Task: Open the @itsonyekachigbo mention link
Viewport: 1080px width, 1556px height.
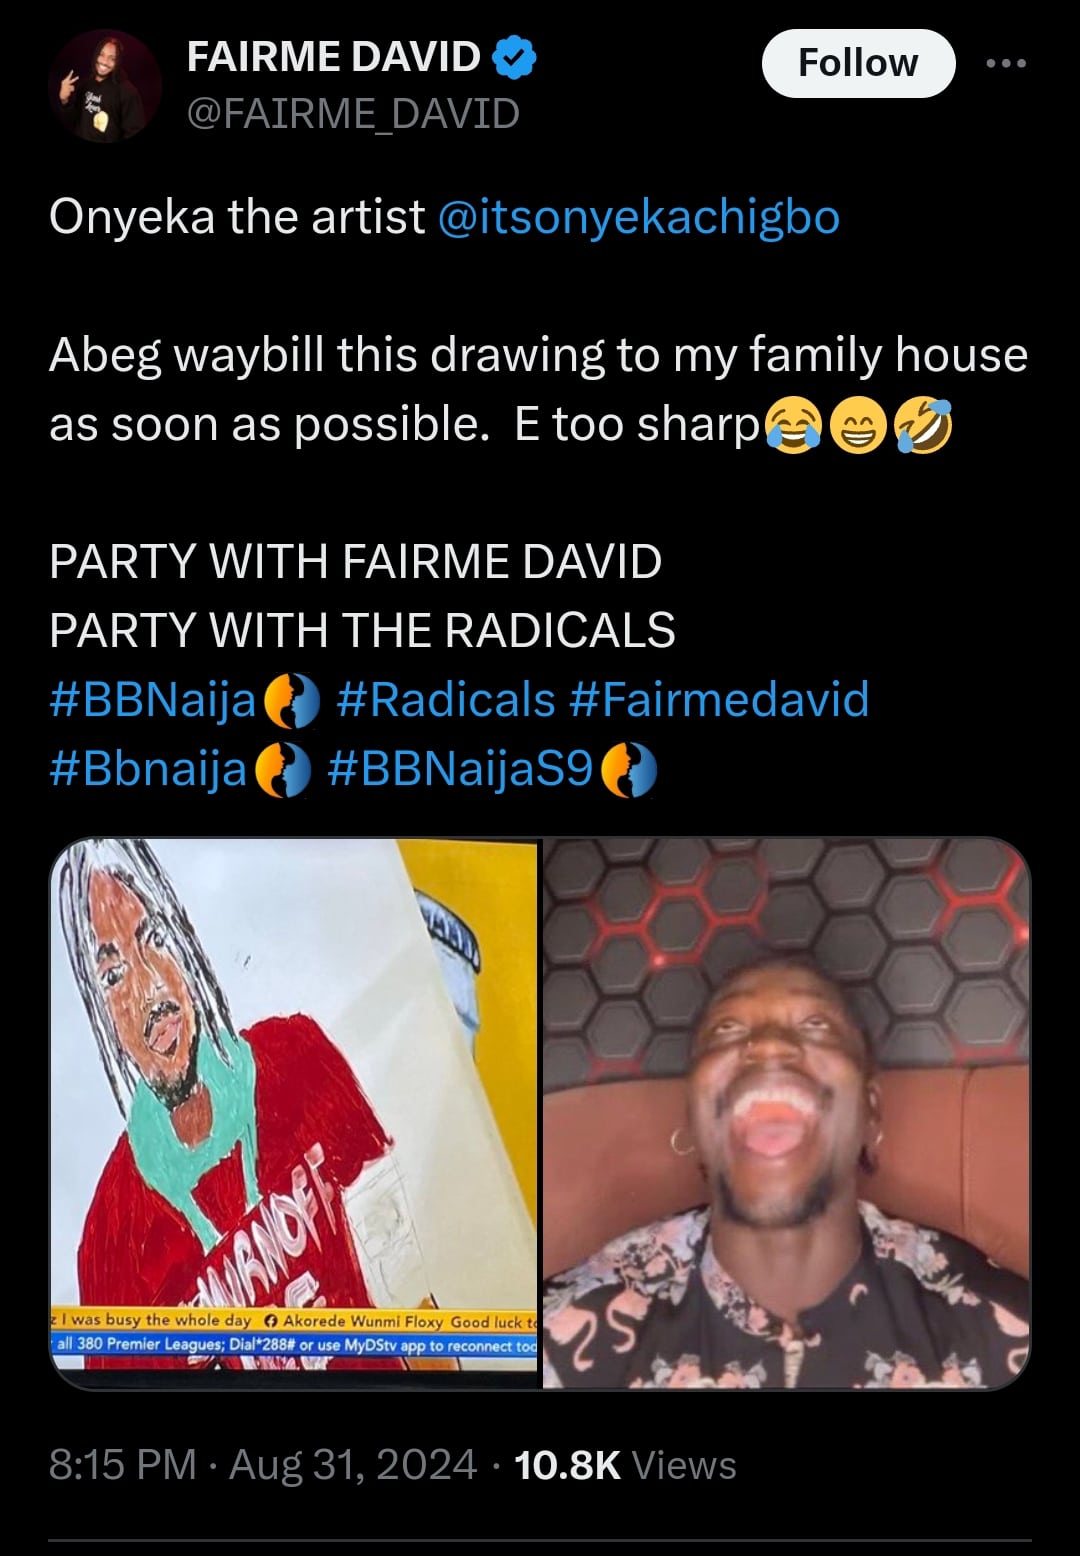Action: pos(639,217)
